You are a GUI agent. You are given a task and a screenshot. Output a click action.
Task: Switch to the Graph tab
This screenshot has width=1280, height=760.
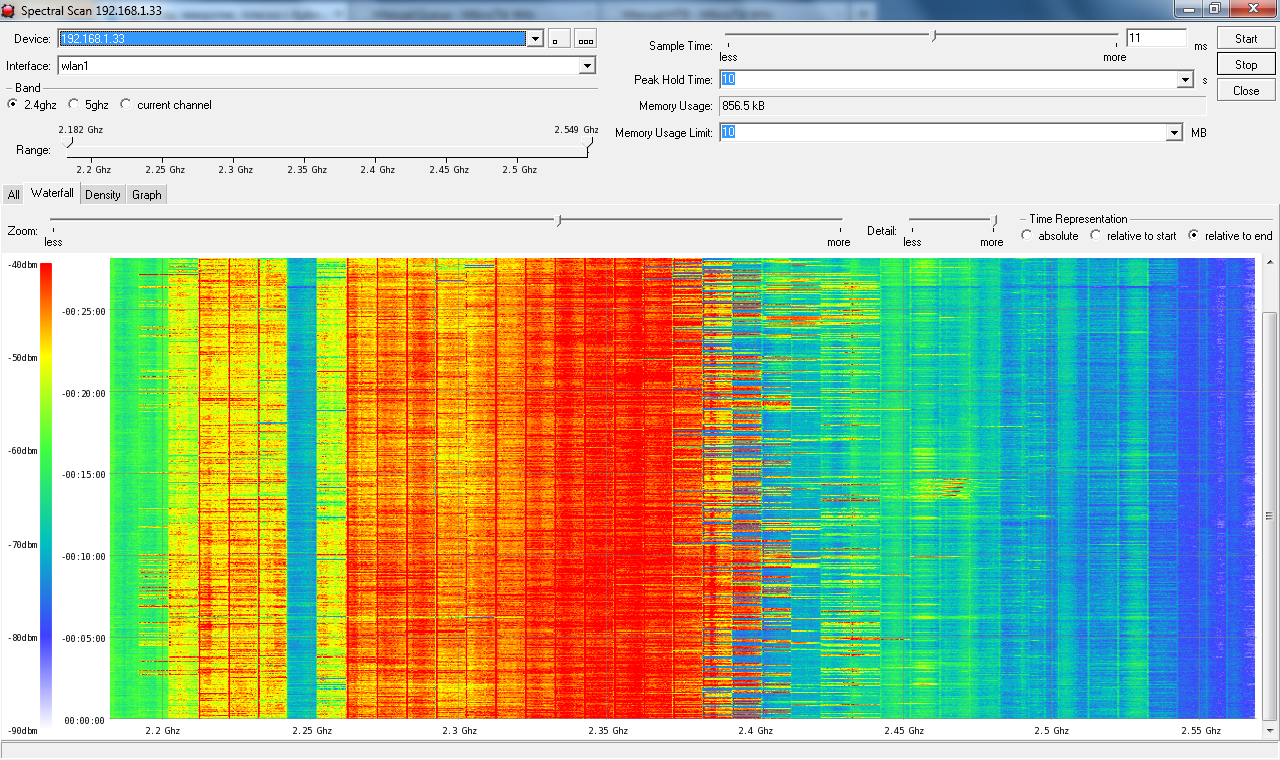(147, 195)
